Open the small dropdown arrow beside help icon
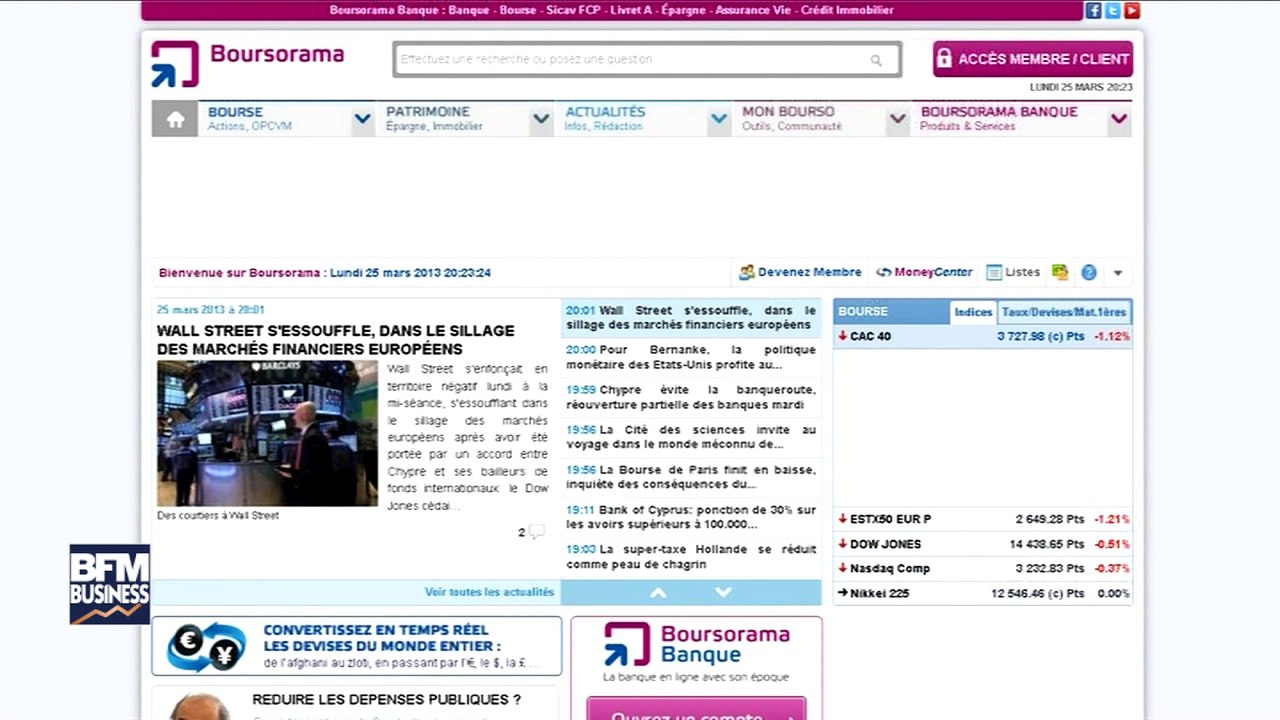Image resolution: width=1280 pixels, height=720 pixels. pos(1118,273)
